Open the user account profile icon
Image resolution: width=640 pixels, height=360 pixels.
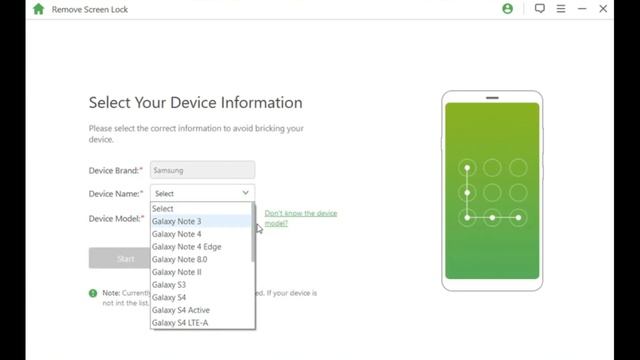[x=507, y=9]
